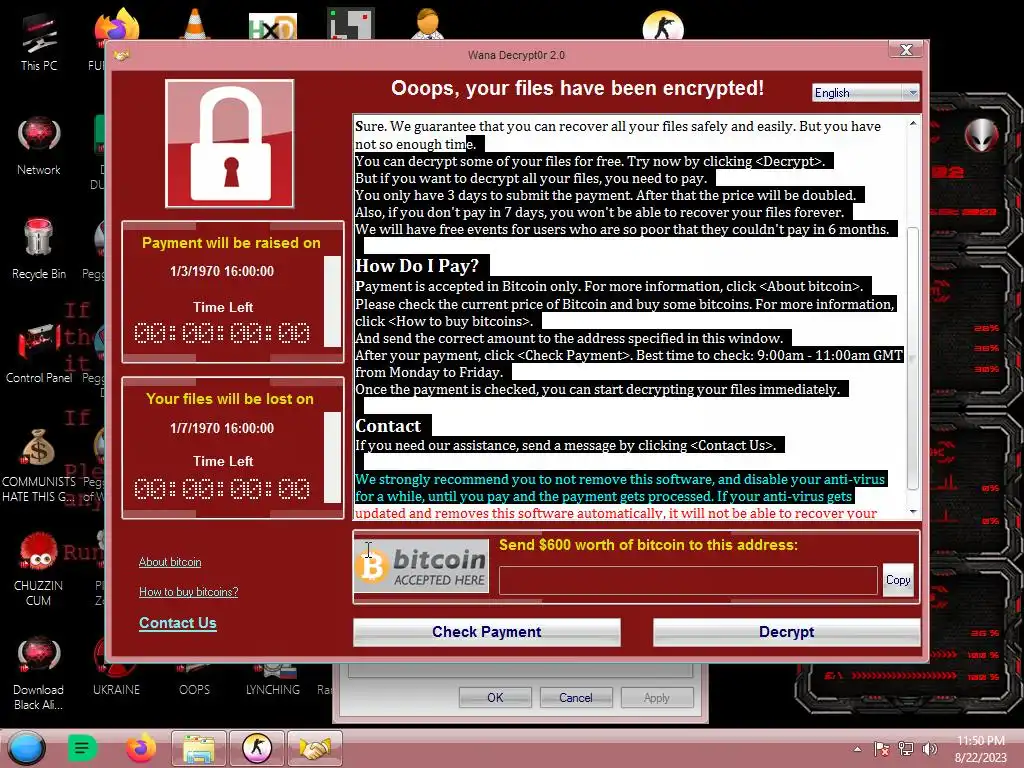The height and width of the screenshot is (768, 1024).
Task: Open the Action Center flag icon
Action: 882,749
